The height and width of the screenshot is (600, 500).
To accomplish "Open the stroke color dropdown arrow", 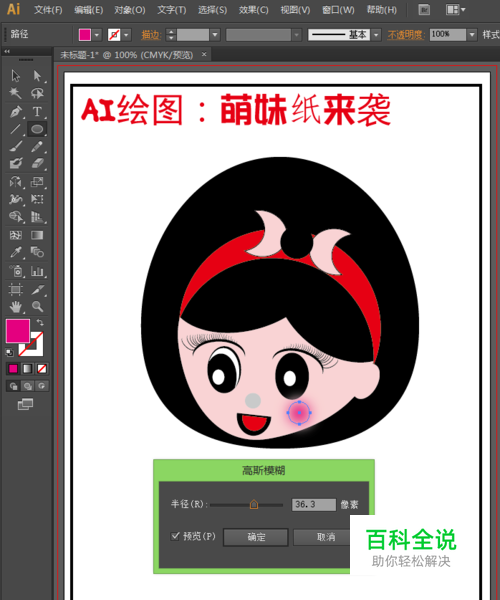I will (x=126, y=35).
